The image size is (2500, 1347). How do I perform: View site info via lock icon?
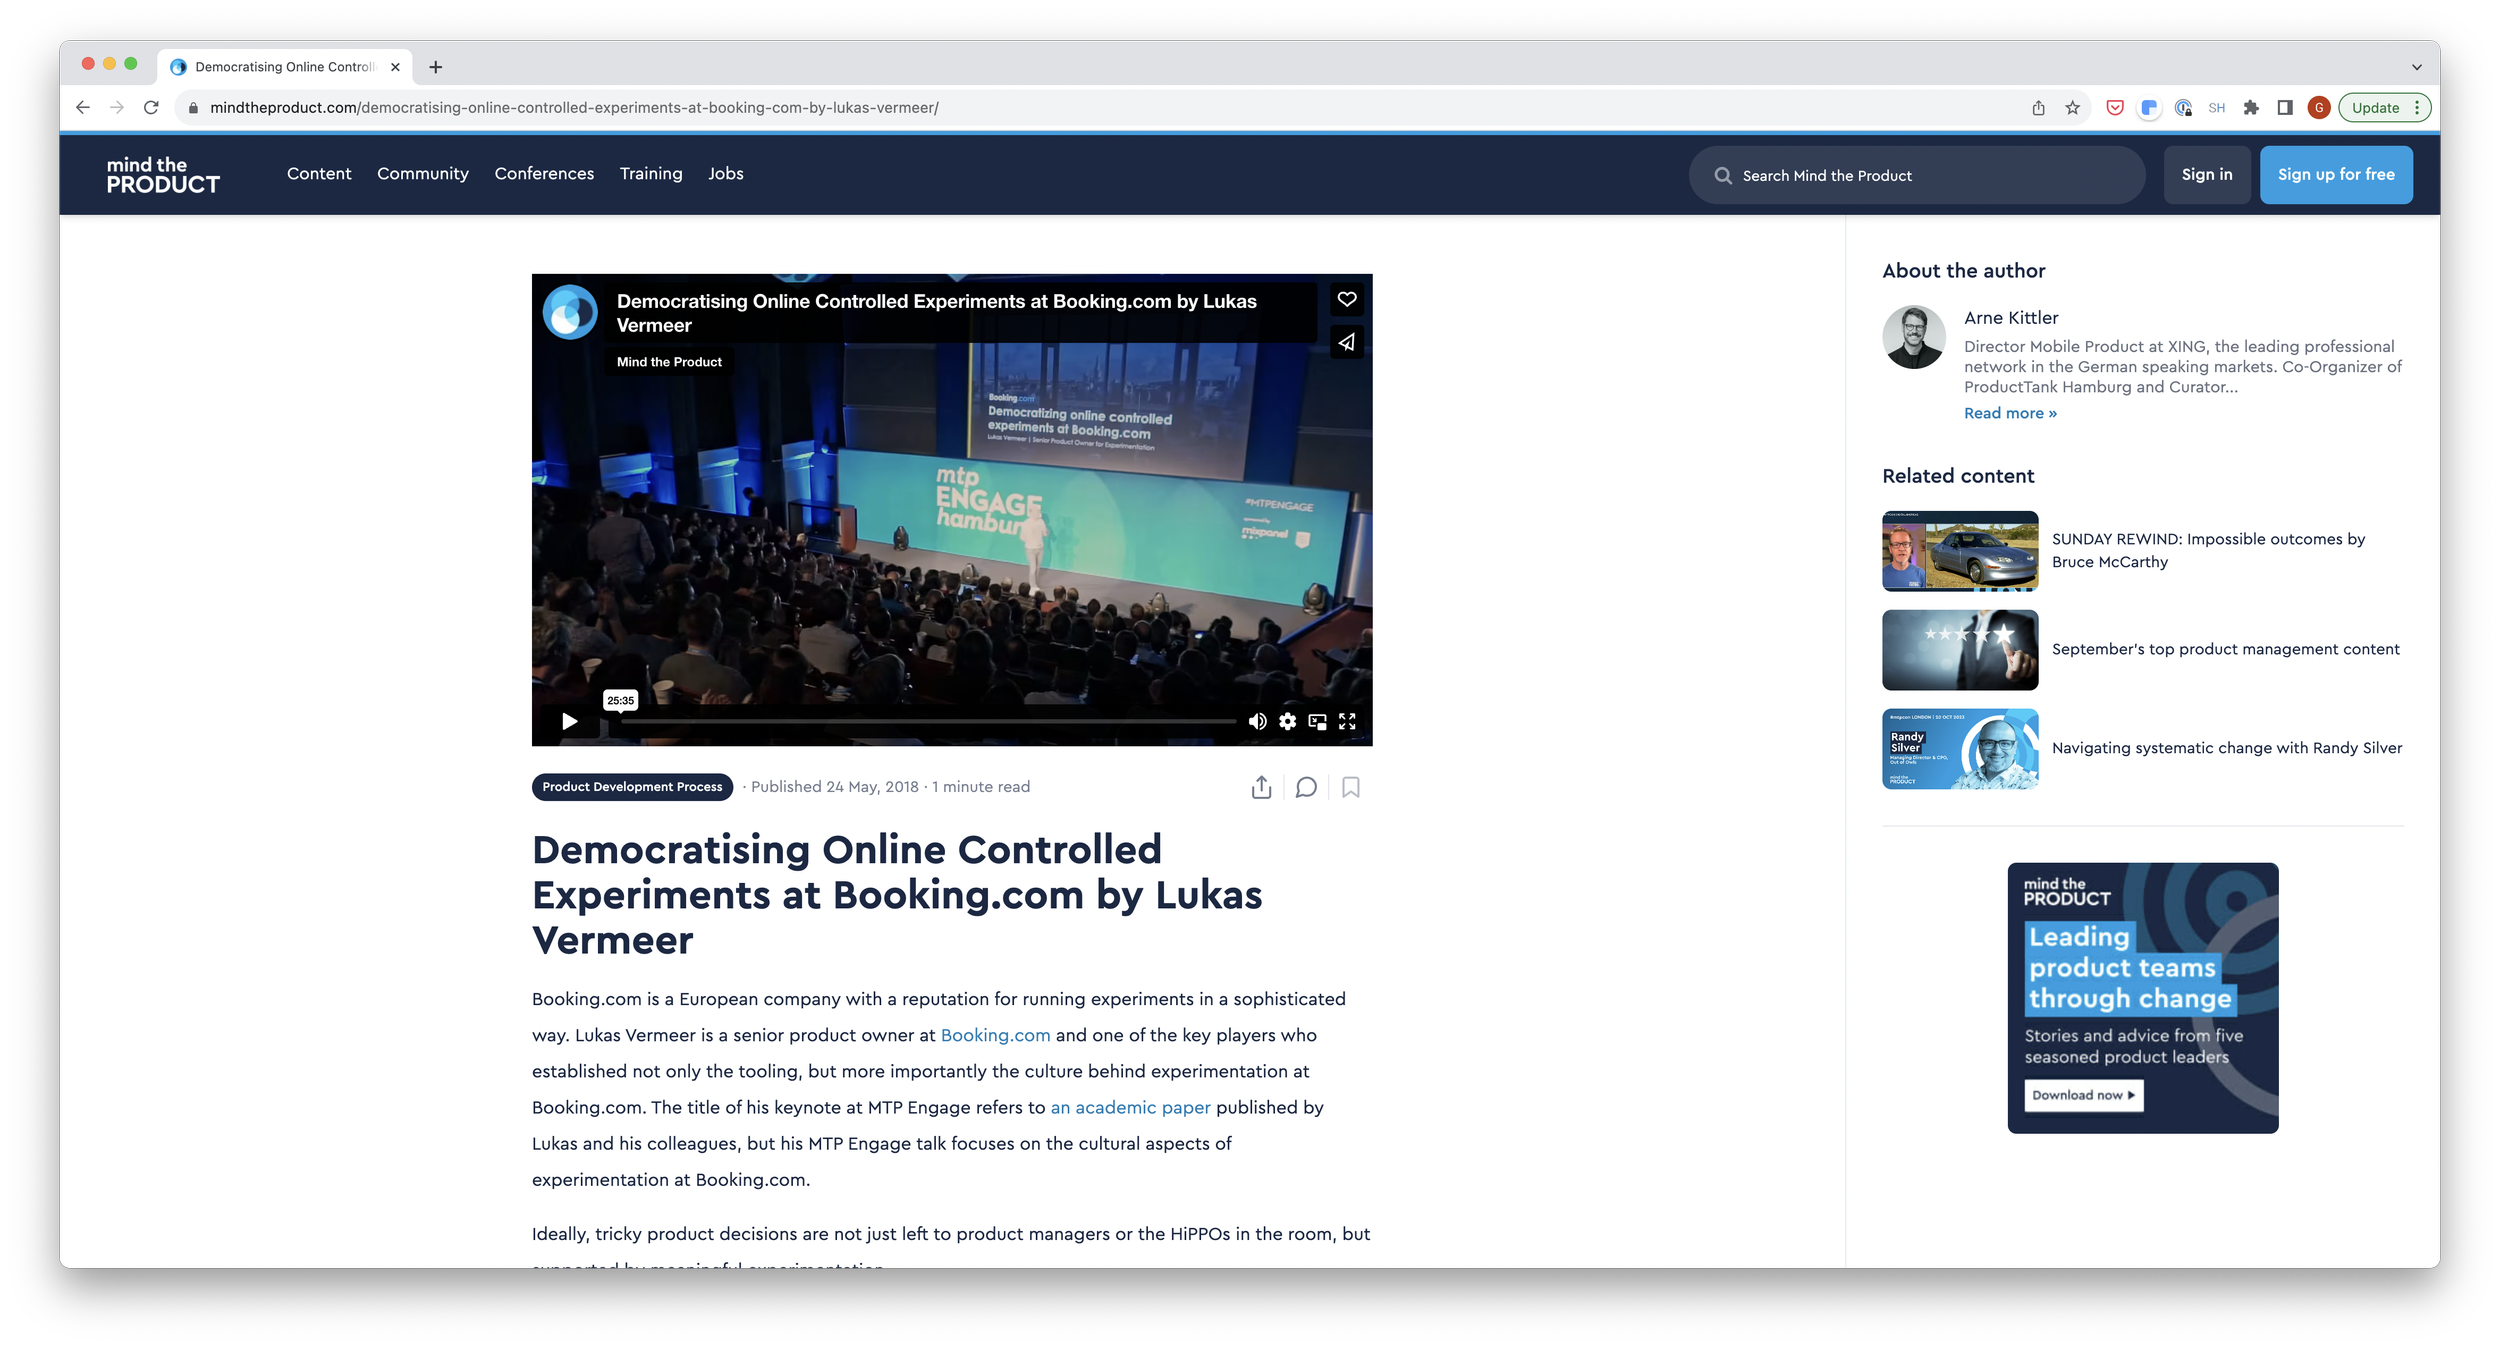click(193, 108)
